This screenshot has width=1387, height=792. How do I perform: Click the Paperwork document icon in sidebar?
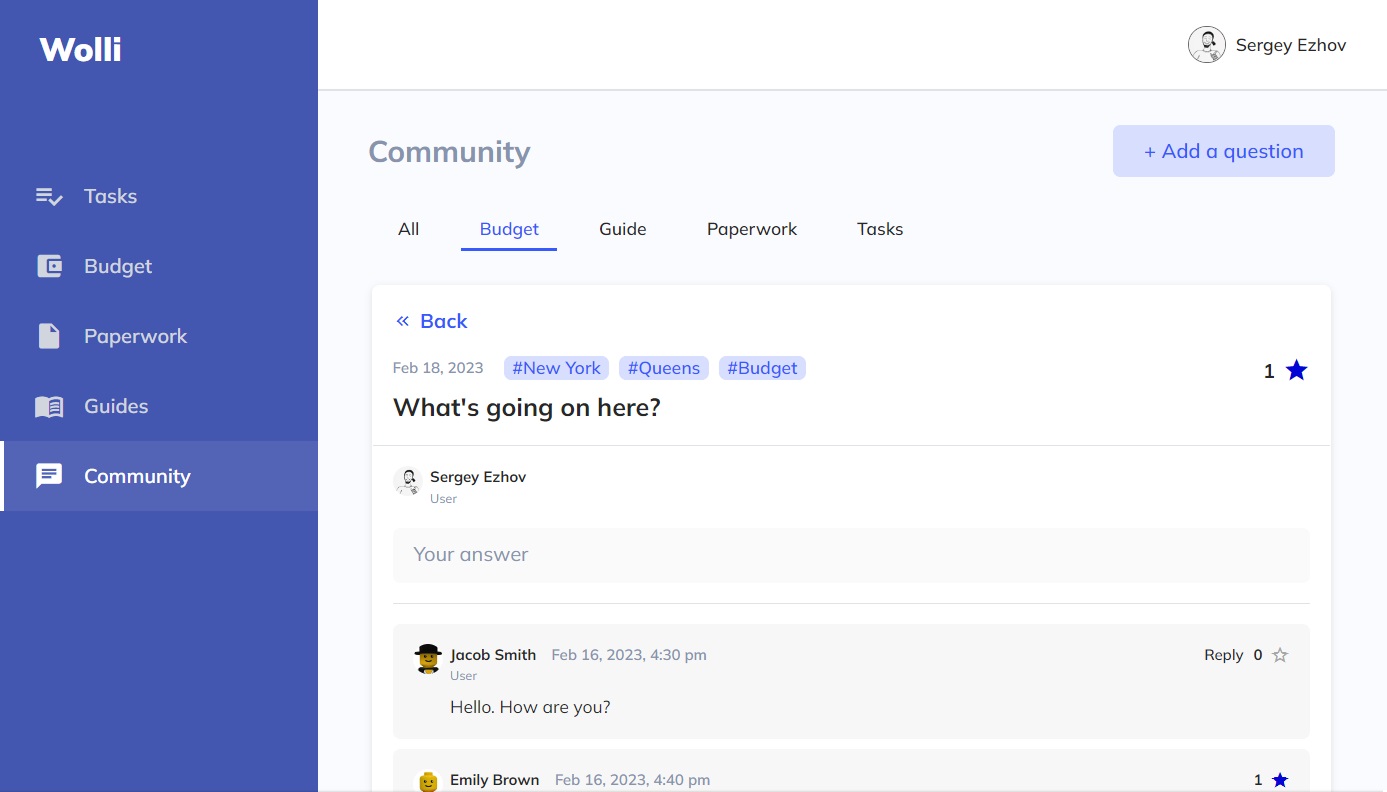pyautogui.click(x=49, y=336)
